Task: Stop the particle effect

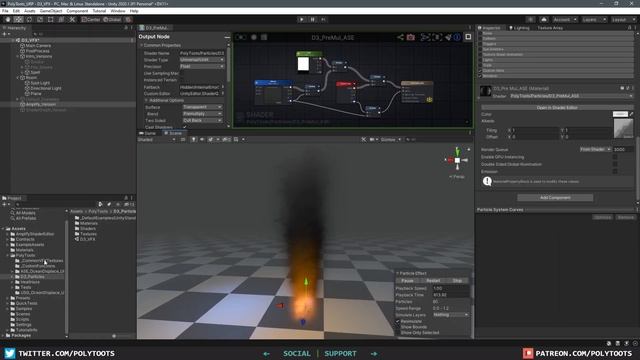Action: pyautogui.click(x=457, y=281)
